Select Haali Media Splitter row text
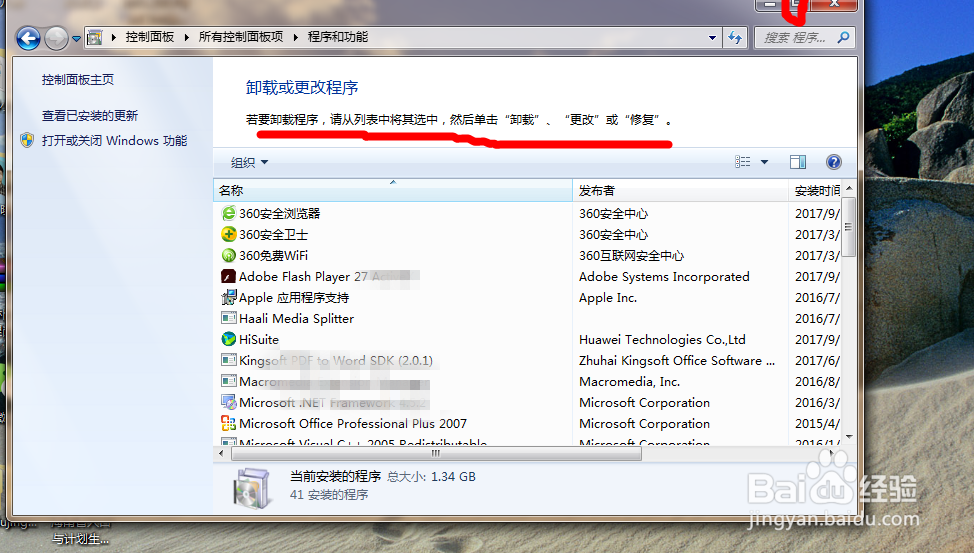The width and height of the screenshot is (974, 553). pyautogui.click(x=296, y=318)
